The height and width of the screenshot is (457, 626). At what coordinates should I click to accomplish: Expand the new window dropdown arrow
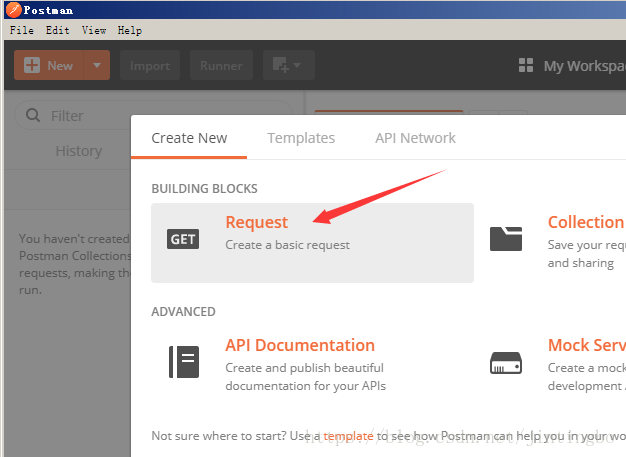pos(297,65)
